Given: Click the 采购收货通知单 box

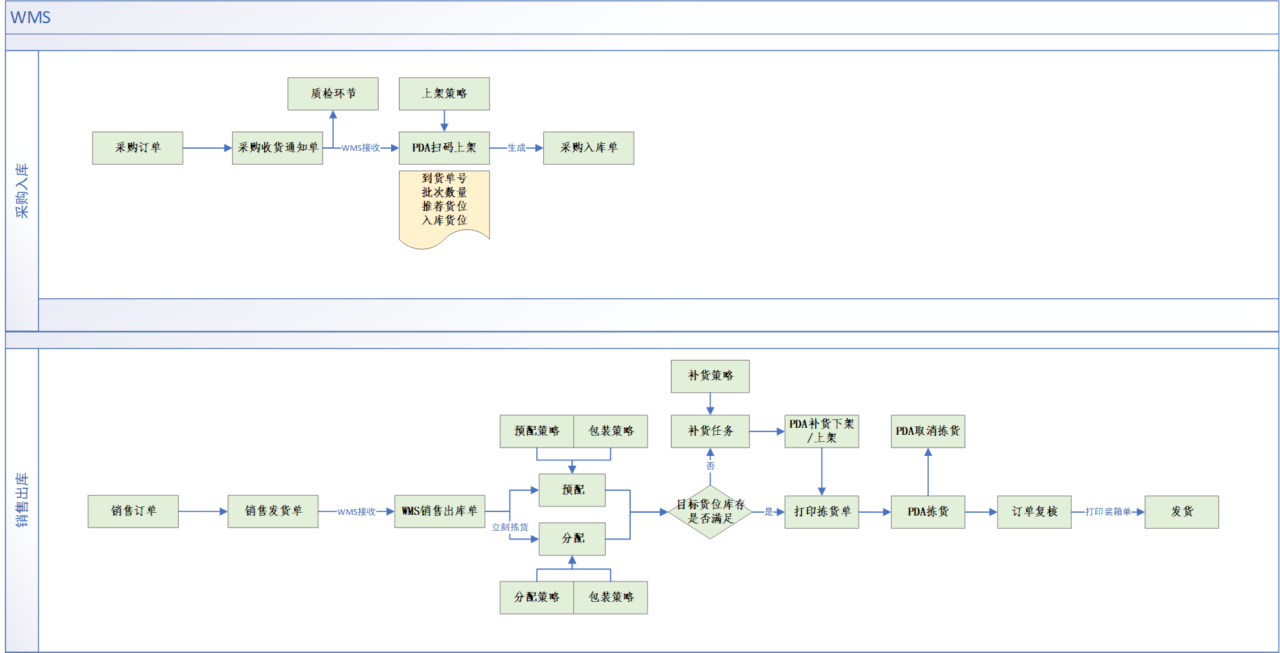Looking at the screenshot, I should (277, 148).
